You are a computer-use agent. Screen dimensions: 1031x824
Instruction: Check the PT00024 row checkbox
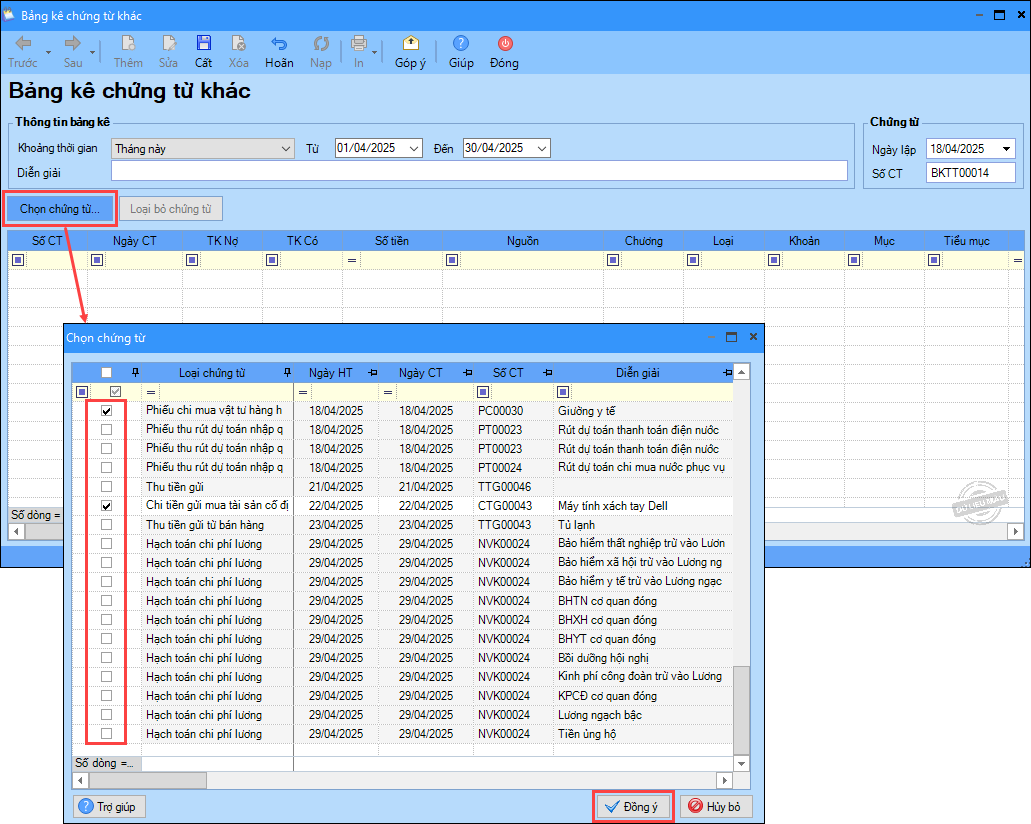107,468
